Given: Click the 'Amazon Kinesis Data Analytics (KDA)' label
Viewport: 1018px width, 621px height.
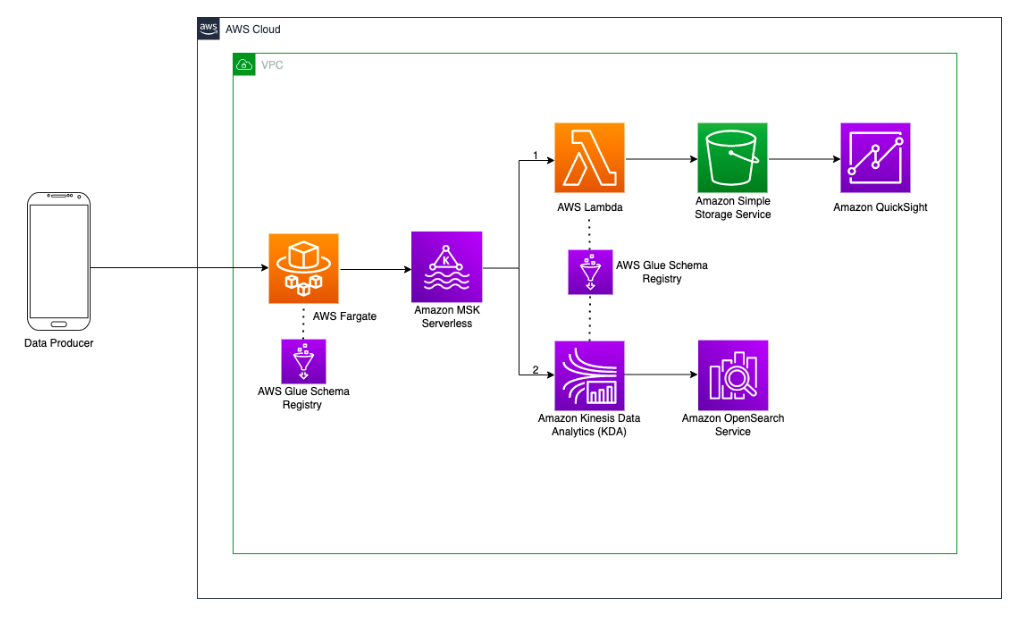Looking at the screenshot, I should pos(589,425).
